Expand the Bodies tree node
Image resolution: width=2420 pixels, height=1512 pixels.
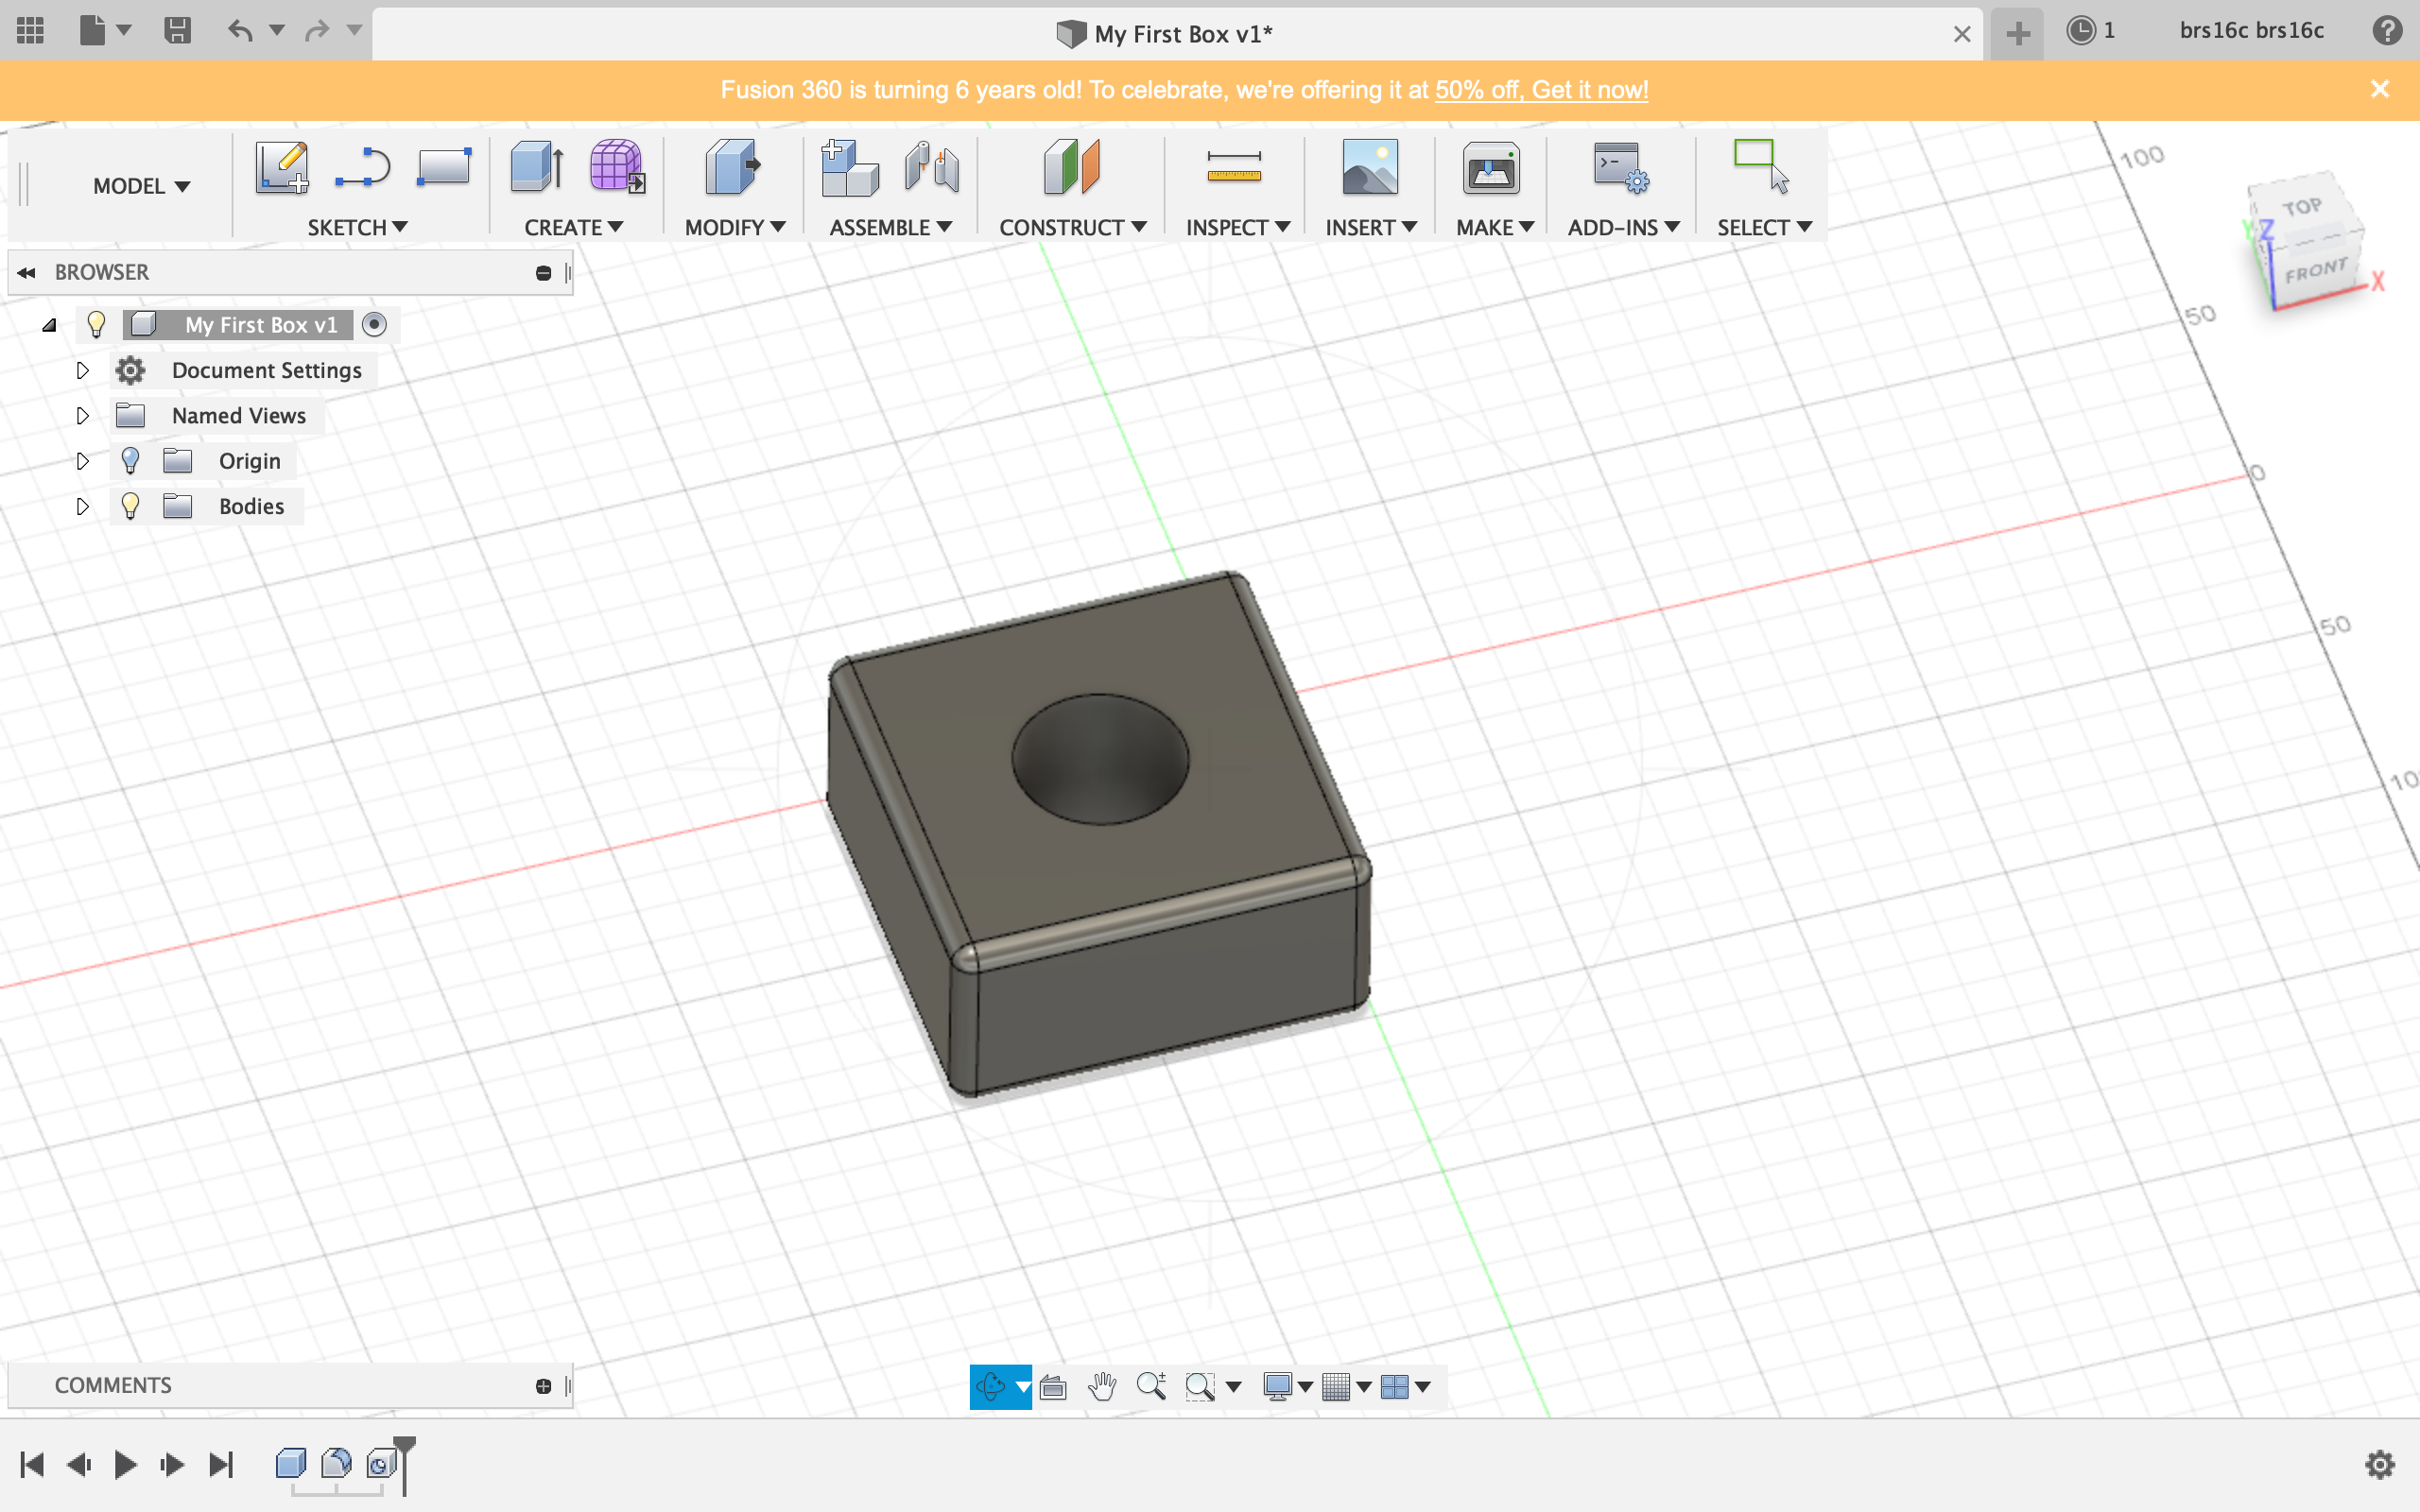pyautogui.click(x=82, y=506)
